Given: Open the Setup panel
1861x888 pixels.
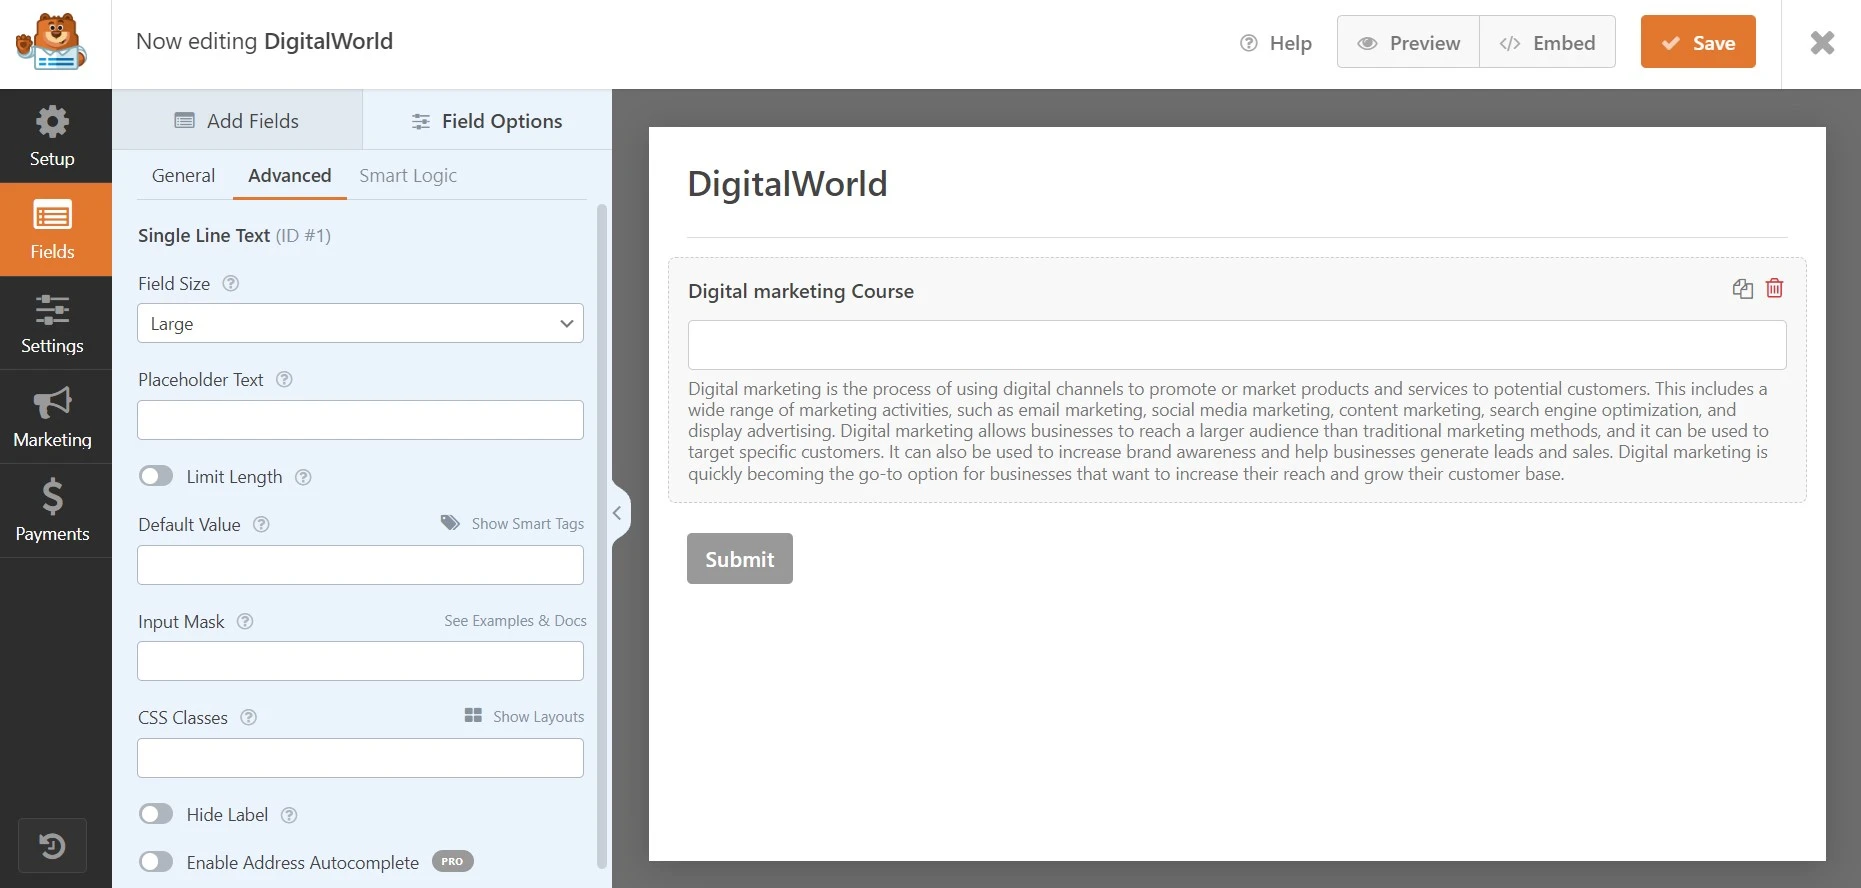Looking at the screenshot, I should 52,136.
